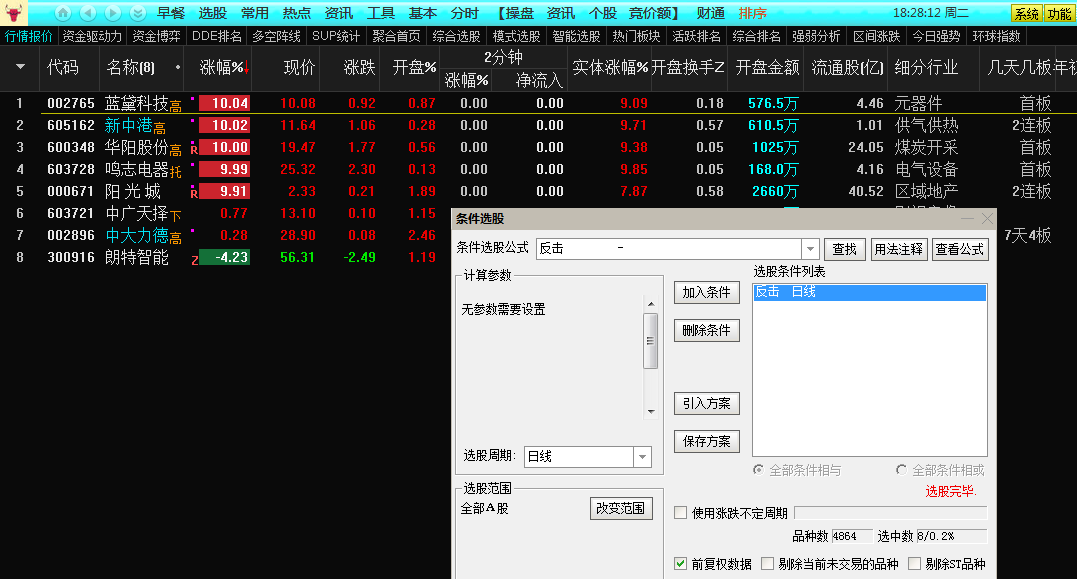The width and height of the screenshot is (1077, 579).
Task: Click 功能 button at top right
Action: pos(1059,14)
